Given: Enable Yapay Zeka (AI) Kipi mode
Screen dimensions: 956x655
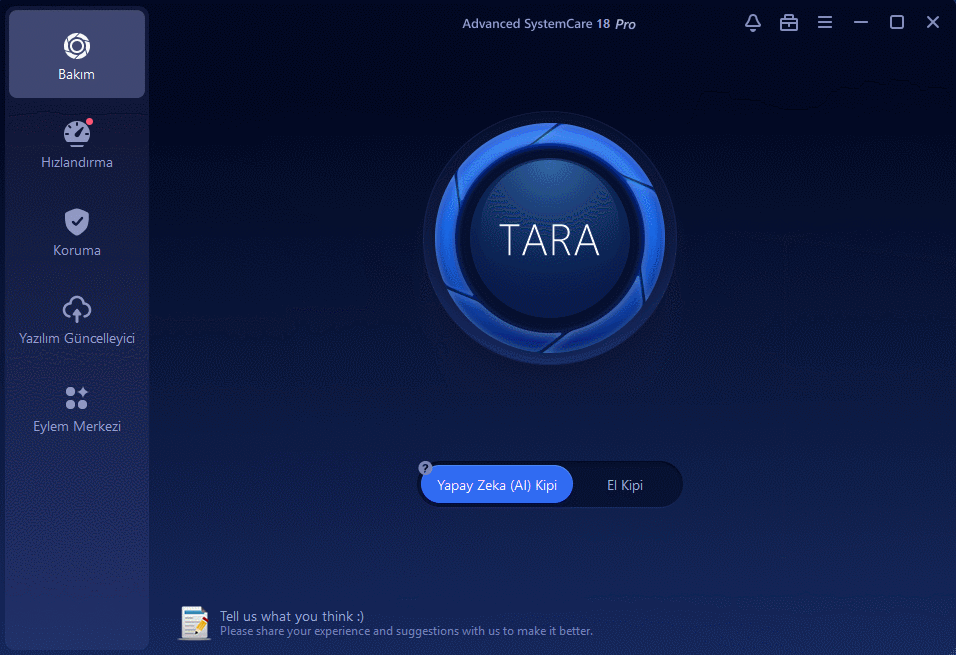Looking at the screenshot, I should coord(497,485).
